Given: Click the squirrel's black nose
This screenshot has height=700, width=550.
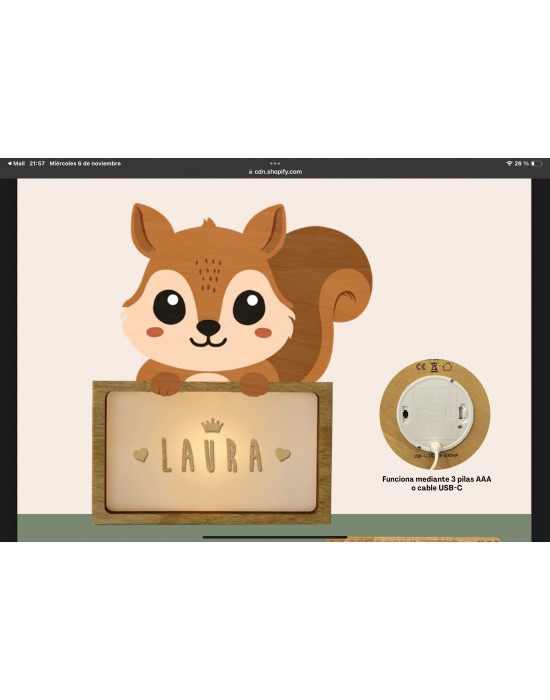Looking at the screenshot, I should [x=208, y=328].
